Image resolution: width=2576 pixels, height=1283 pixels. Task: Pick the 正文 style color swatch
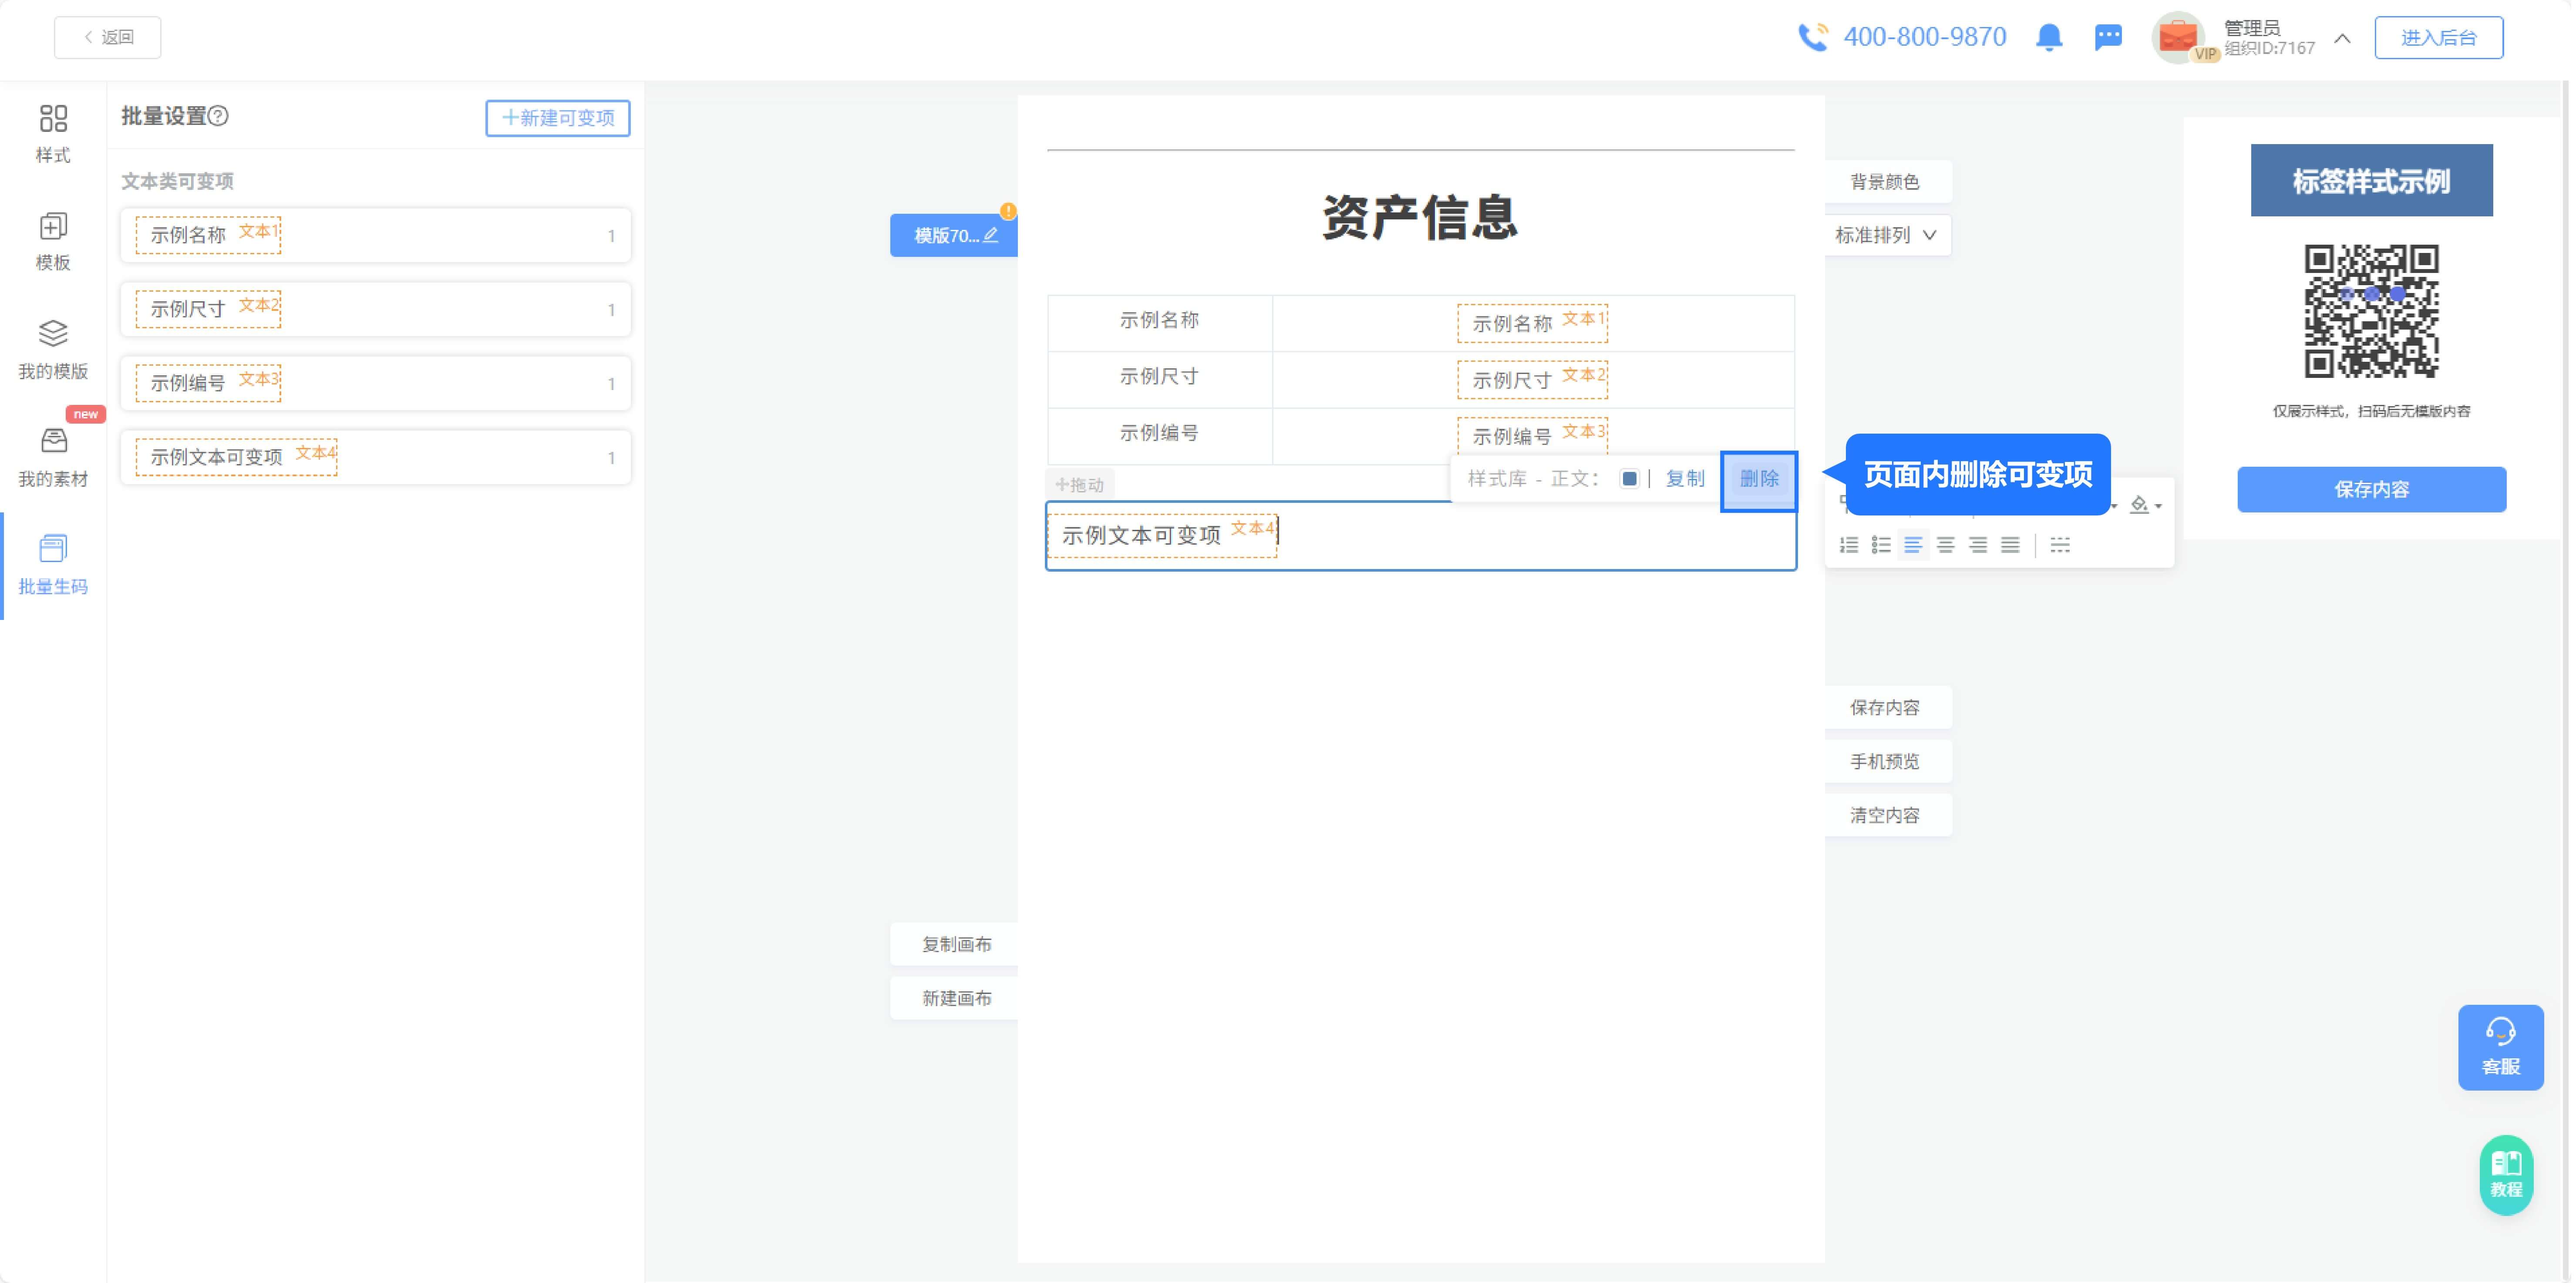click(1630, 478)
